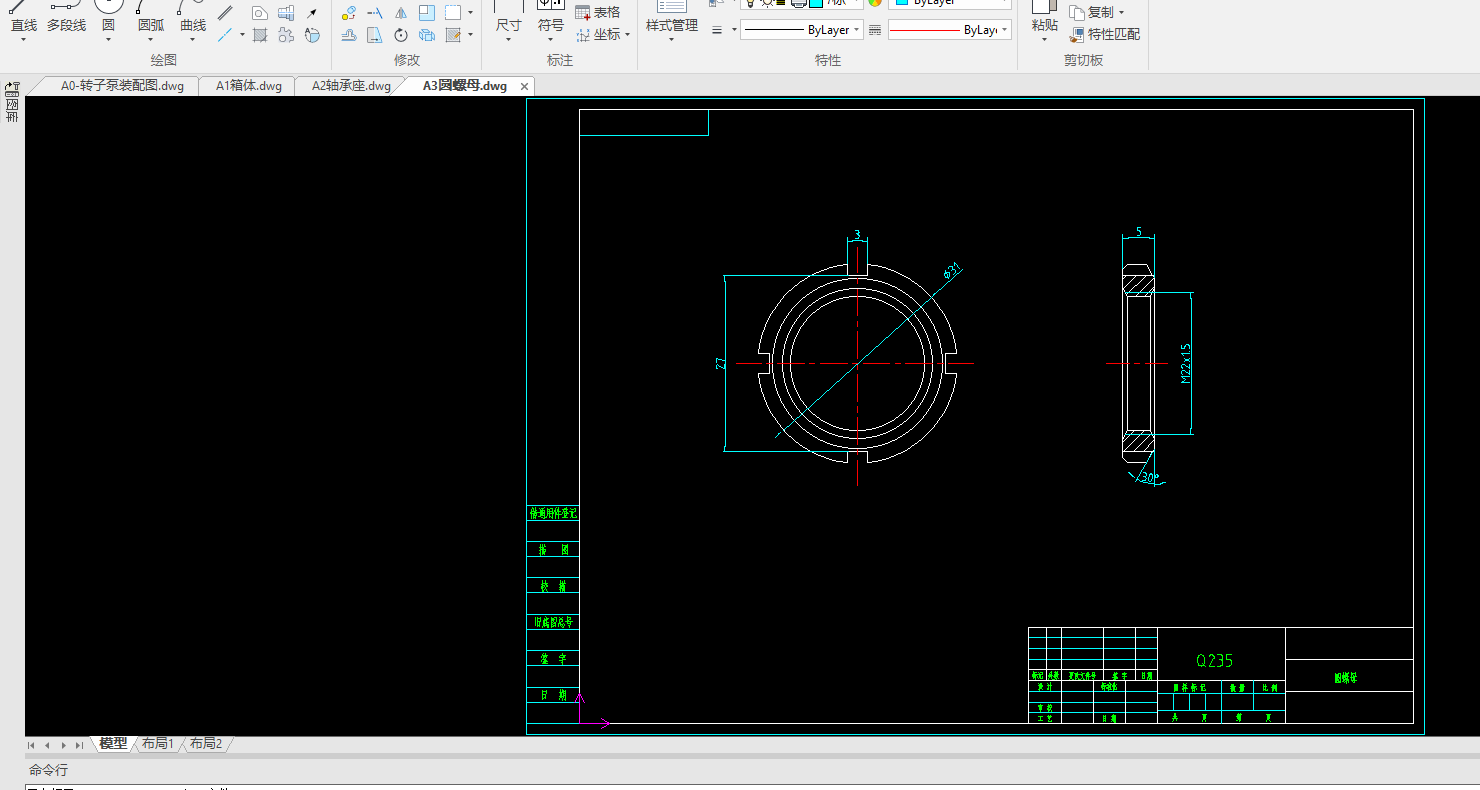The height and width of the screenshot is (790, 1480).
Task: Open the 布局1 layout tab
Action: point(158,744)
